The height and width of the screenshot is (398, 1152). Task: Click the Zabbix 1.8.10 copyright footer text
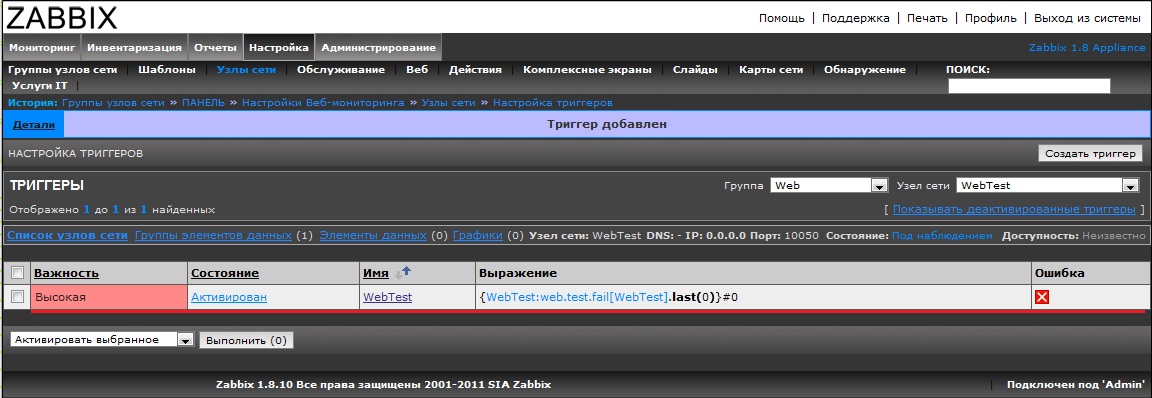[384, 384]
